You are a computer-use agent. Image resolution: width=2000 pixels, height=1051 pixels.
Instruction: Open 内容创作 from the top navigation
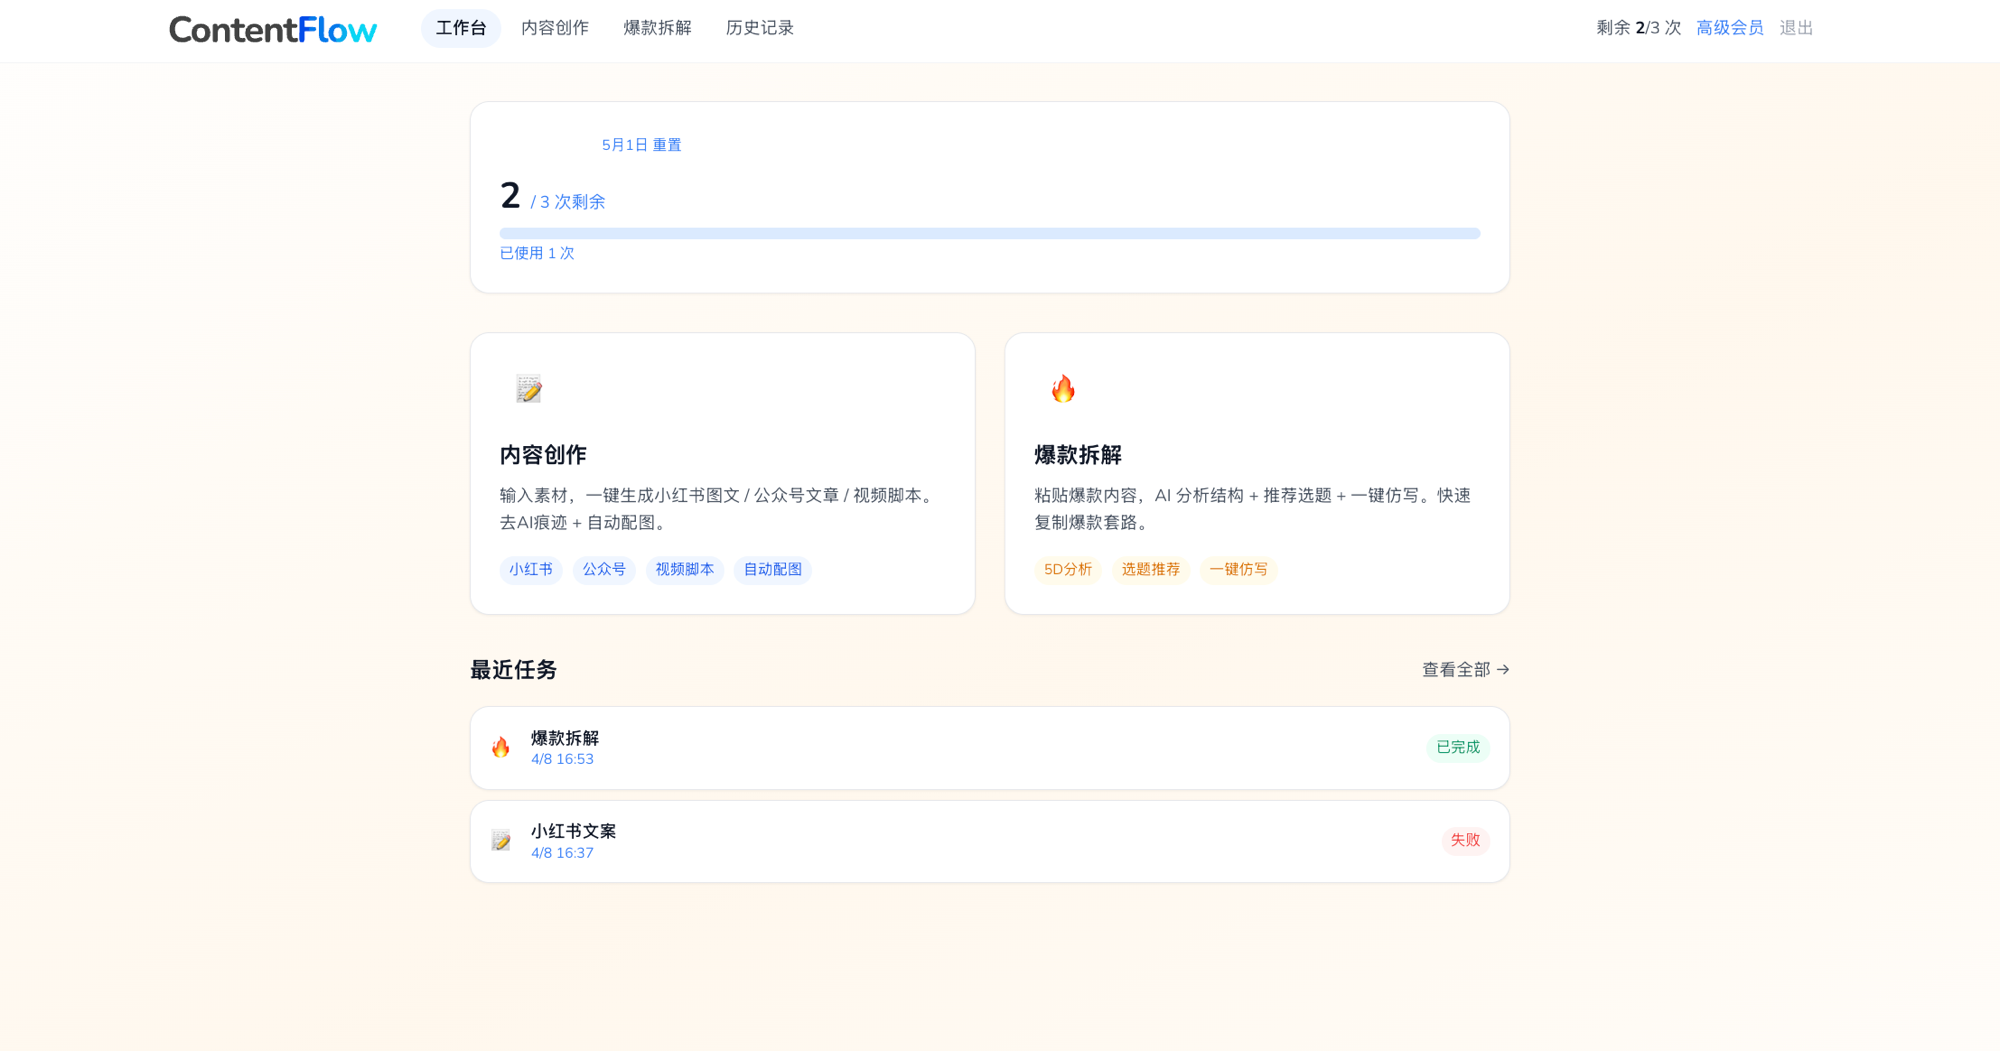coord(554,28)
